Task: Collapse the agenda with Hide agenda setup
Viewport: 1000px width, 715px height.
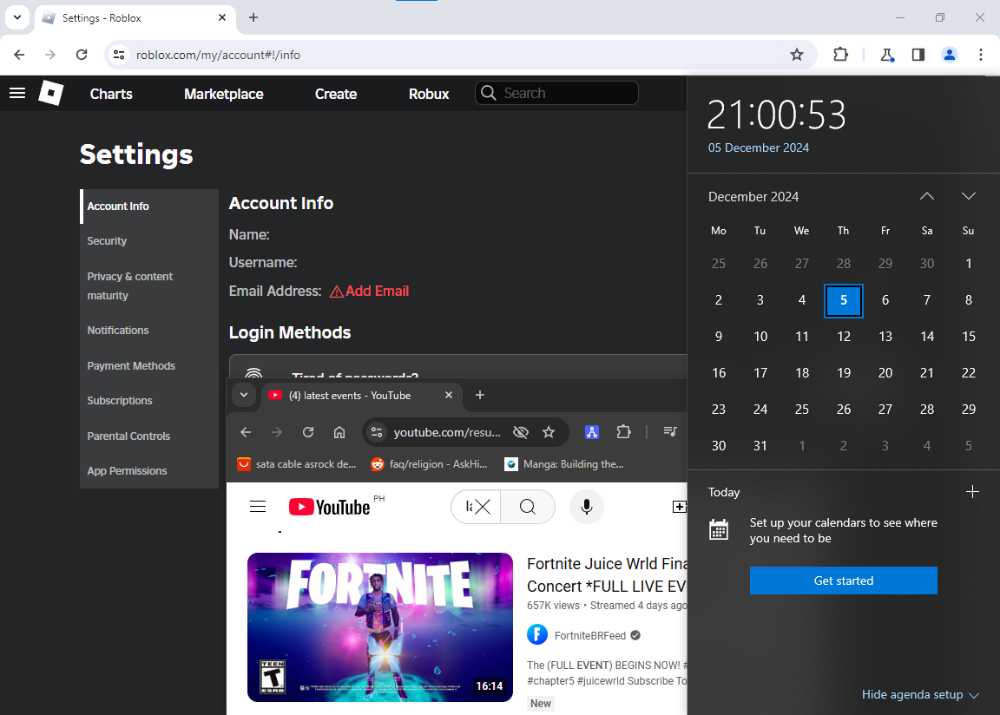Action: click(x=920, y=695)
